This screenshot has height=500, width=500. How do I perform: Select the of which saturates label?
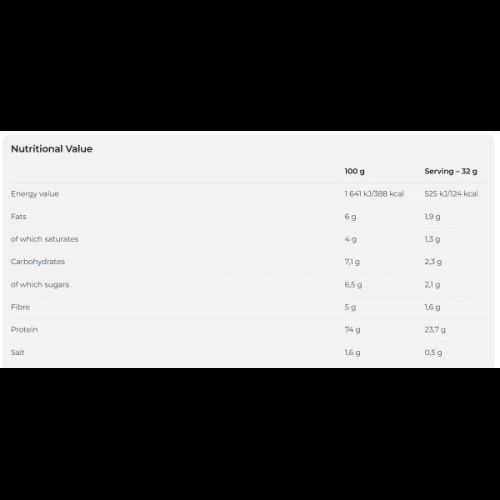coord(45,239)
